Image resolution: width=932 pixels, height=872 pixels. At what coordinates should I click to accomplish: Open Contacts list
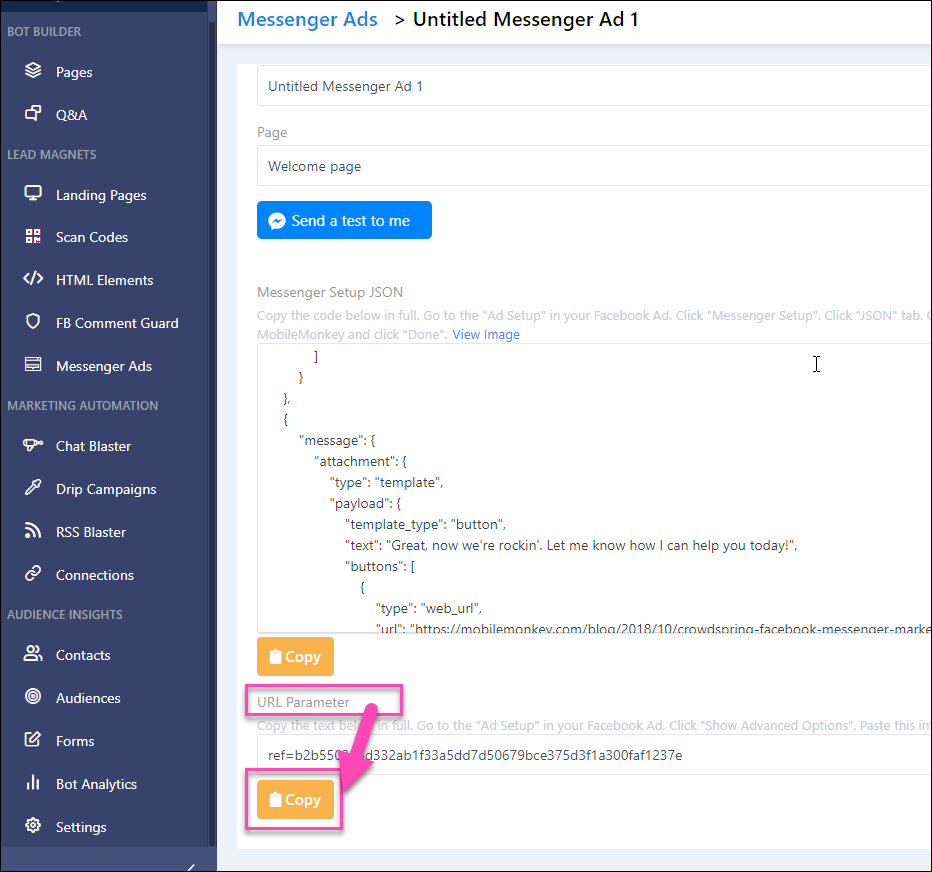tap(83, 655)
